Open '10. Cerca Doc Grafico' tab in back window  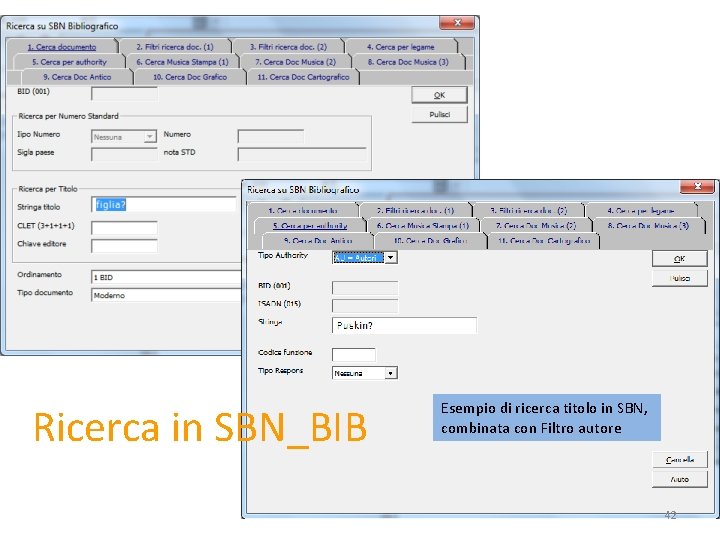190,77
